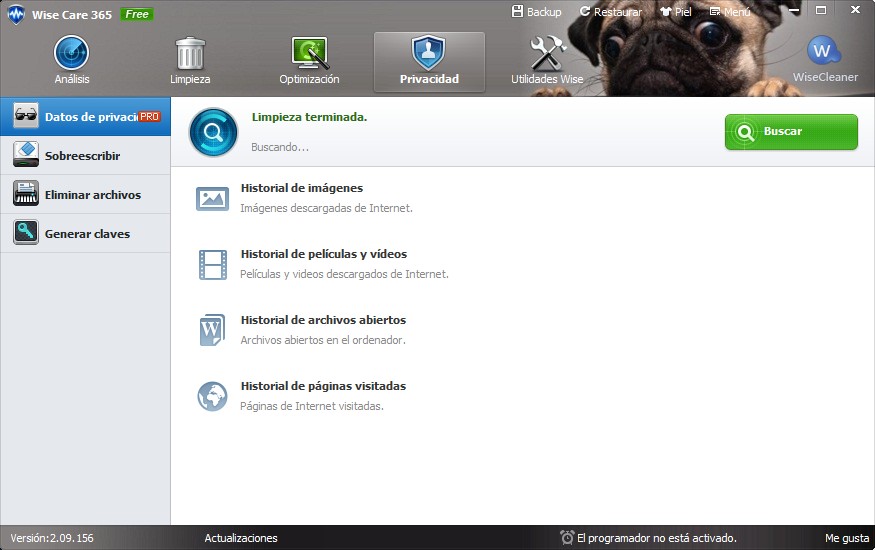Minimize the Wise Care 365 window
This screenshot has width=875, height=550.
tap(794, 11)
